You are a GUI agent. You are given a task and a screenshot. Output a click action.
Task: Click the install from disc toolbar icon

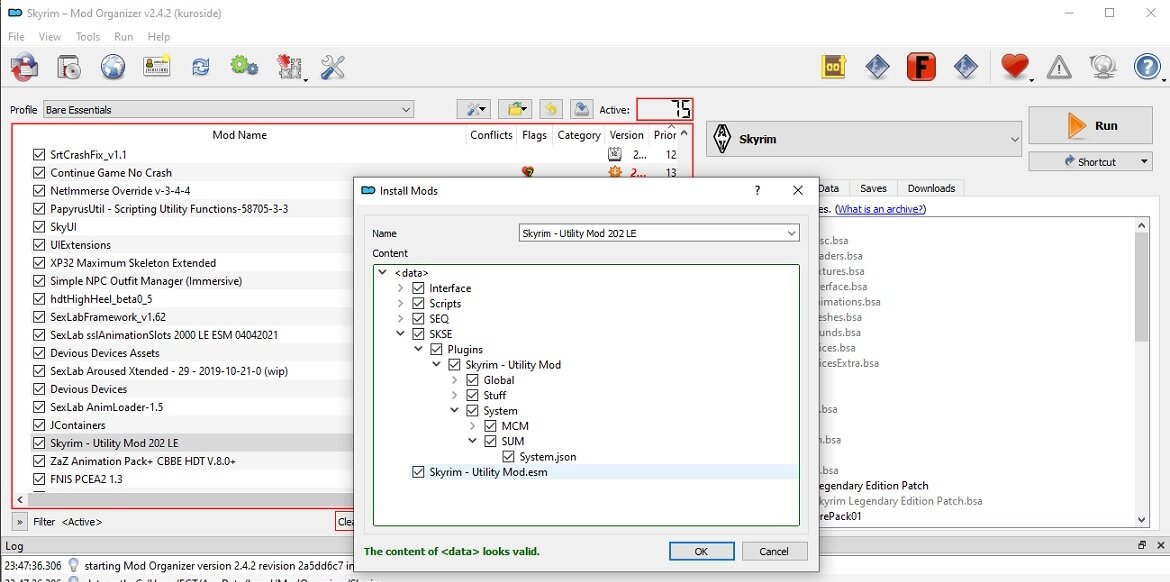(69, 67)
